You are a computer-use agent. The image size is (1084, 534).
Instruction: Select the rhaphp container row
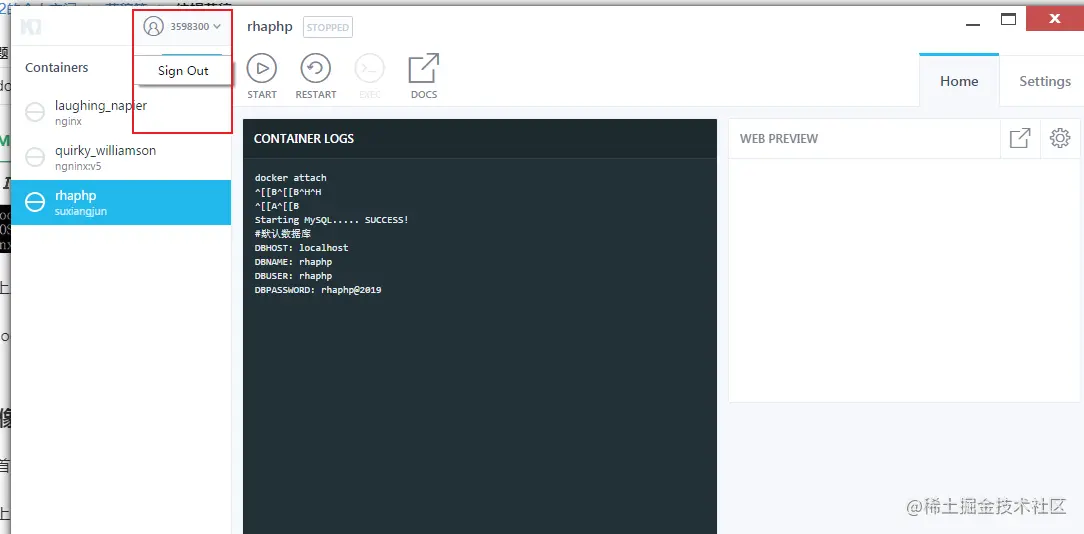tap(121, 203)
